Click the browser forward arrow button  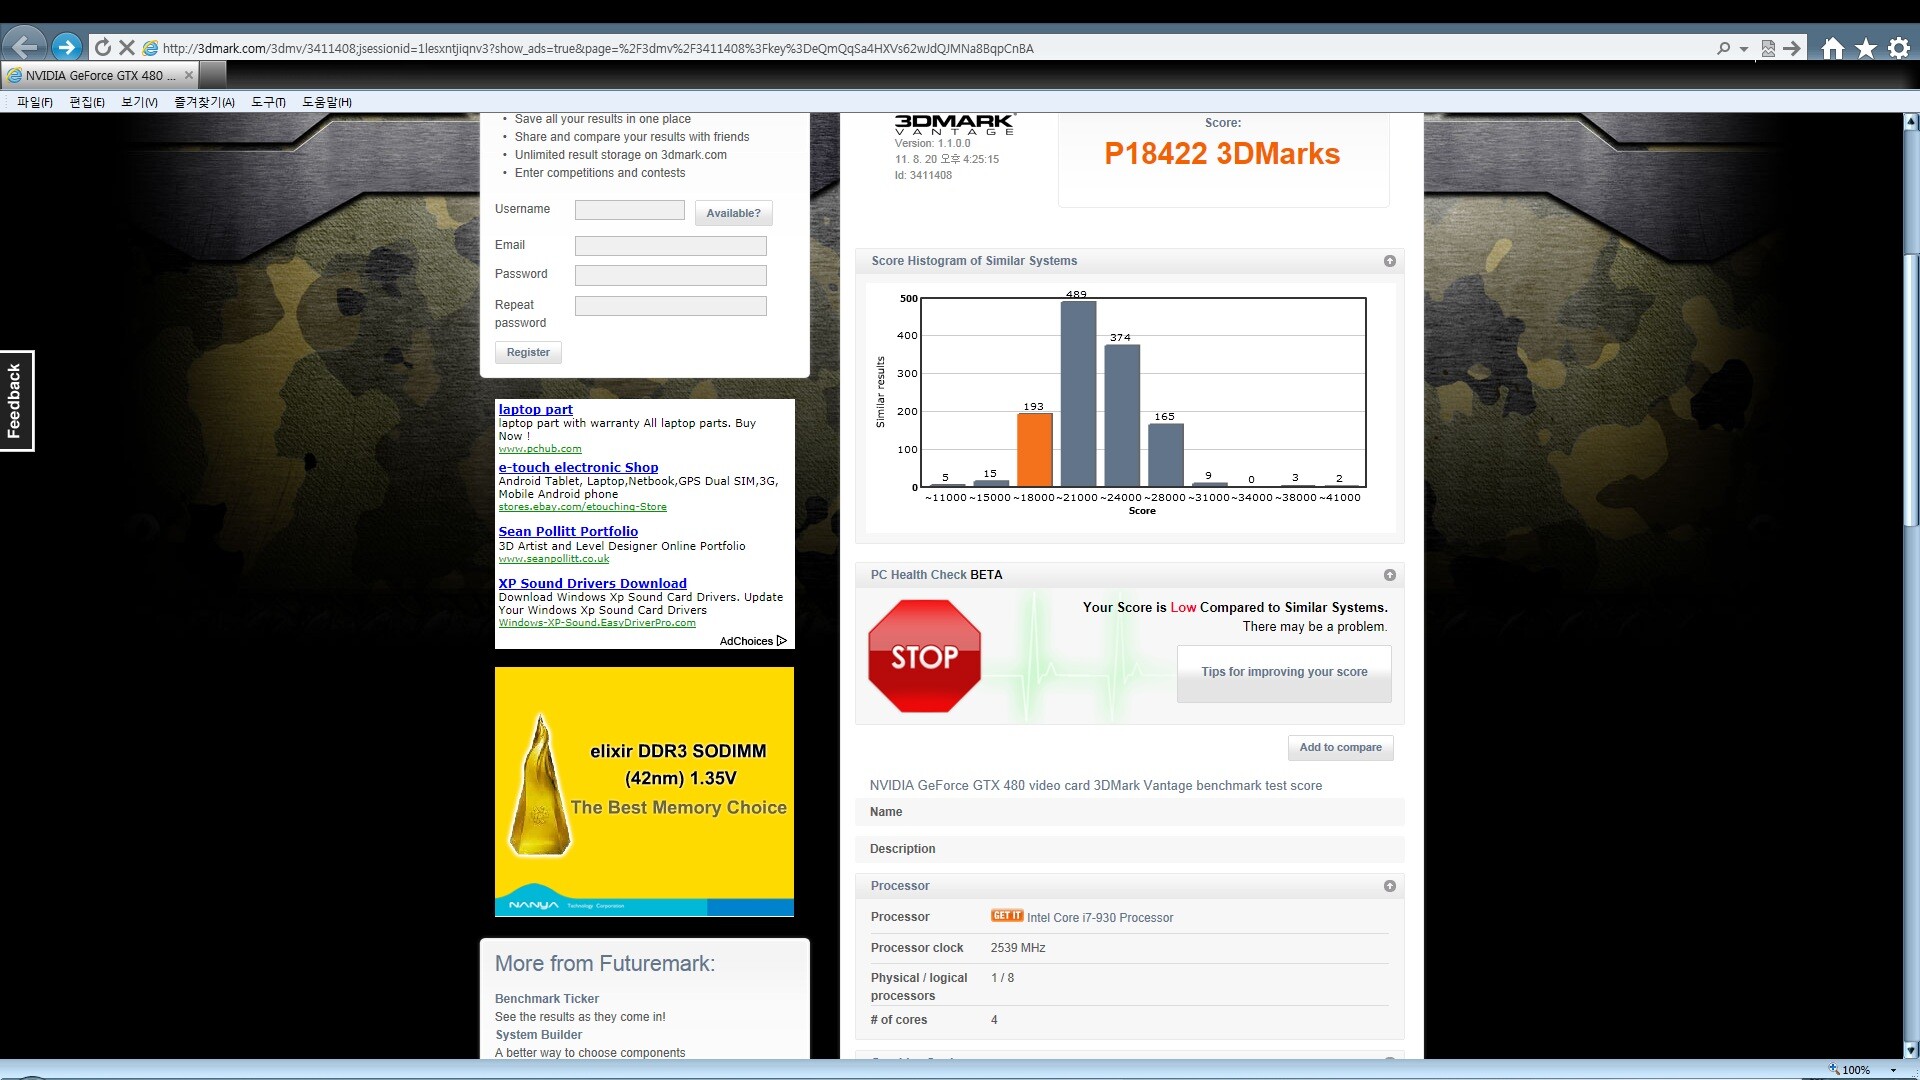pyautogui.click(x=67, y=47)
